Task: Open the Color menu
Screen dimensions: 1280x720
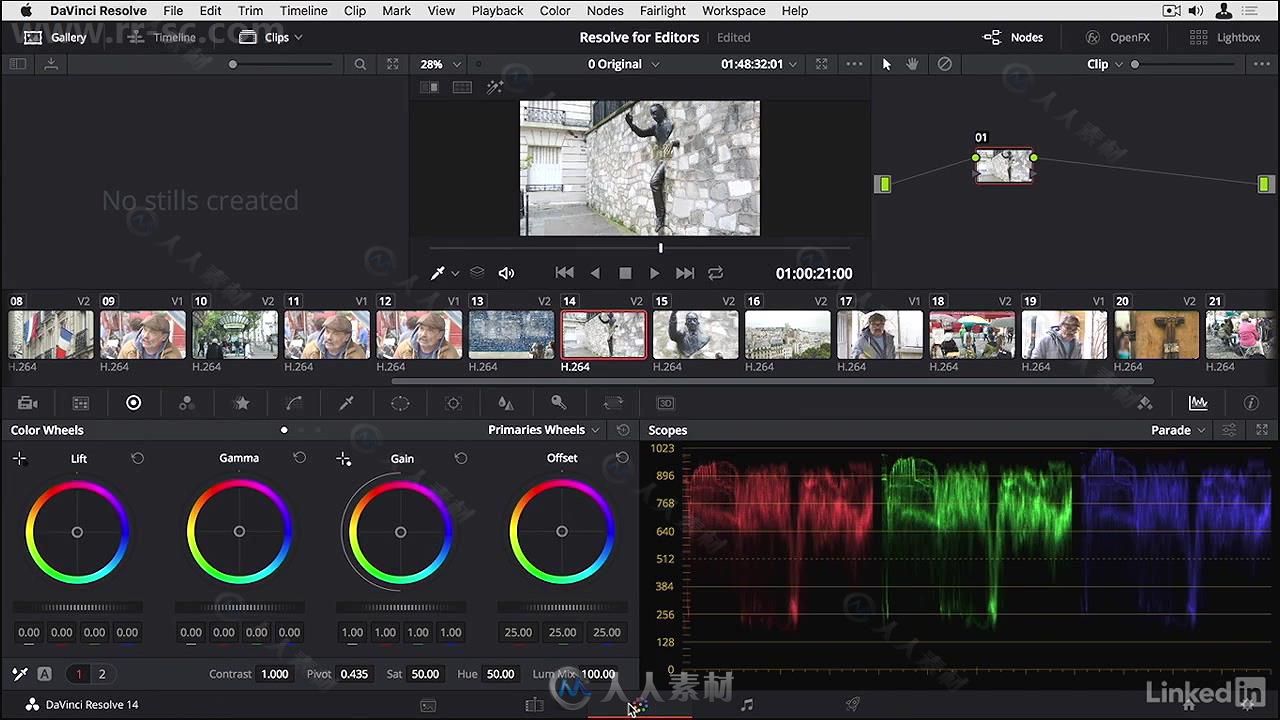Action: (555, 11)
